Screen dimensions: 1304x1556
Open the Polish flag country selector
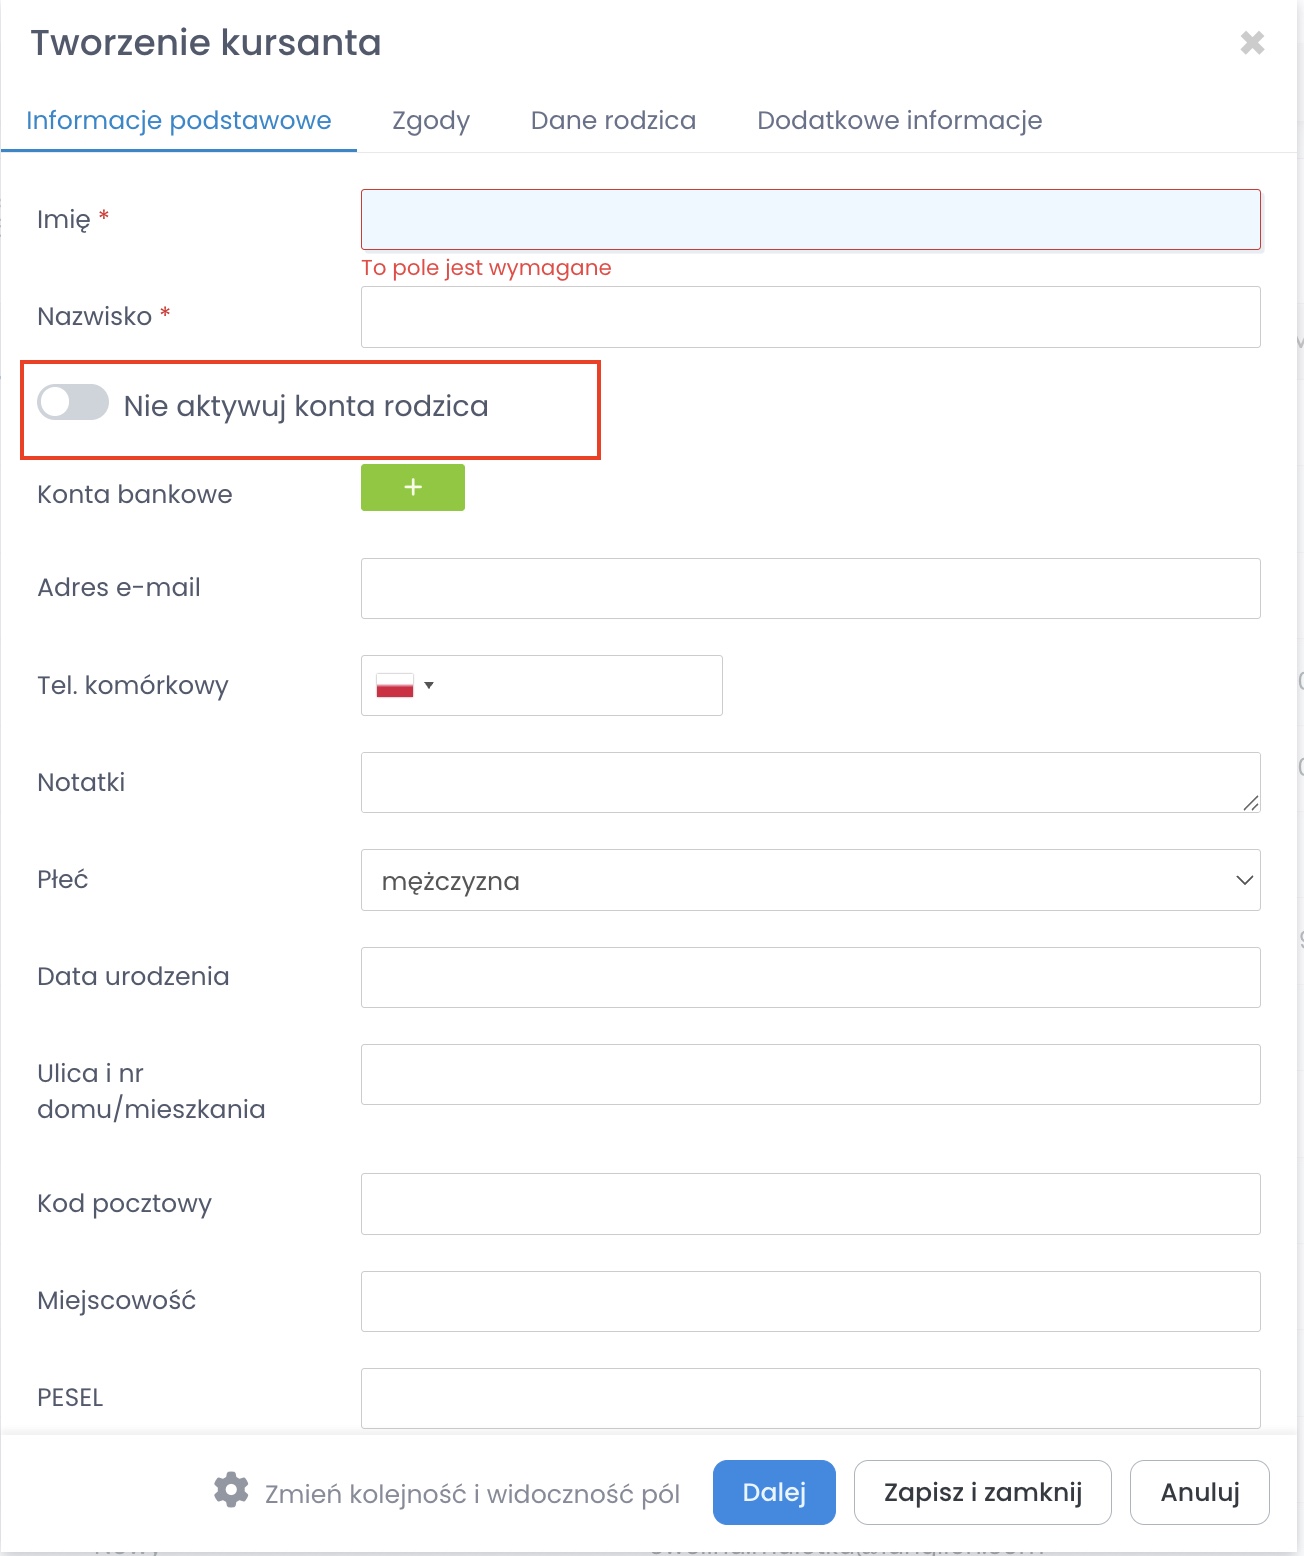point(404,686)
